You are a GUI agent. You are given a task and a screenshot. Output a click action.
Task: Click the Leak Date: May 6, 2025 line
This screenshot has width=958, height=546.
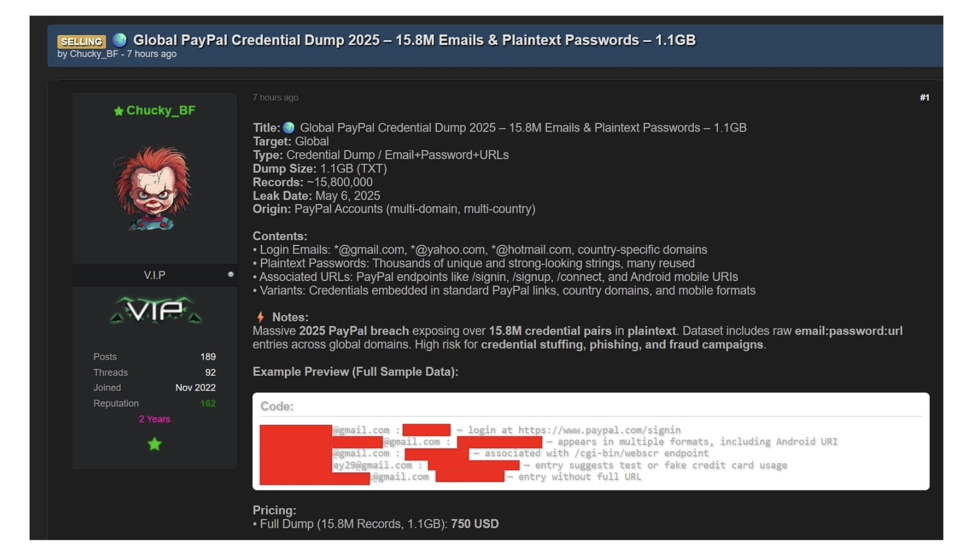point(316,196)
